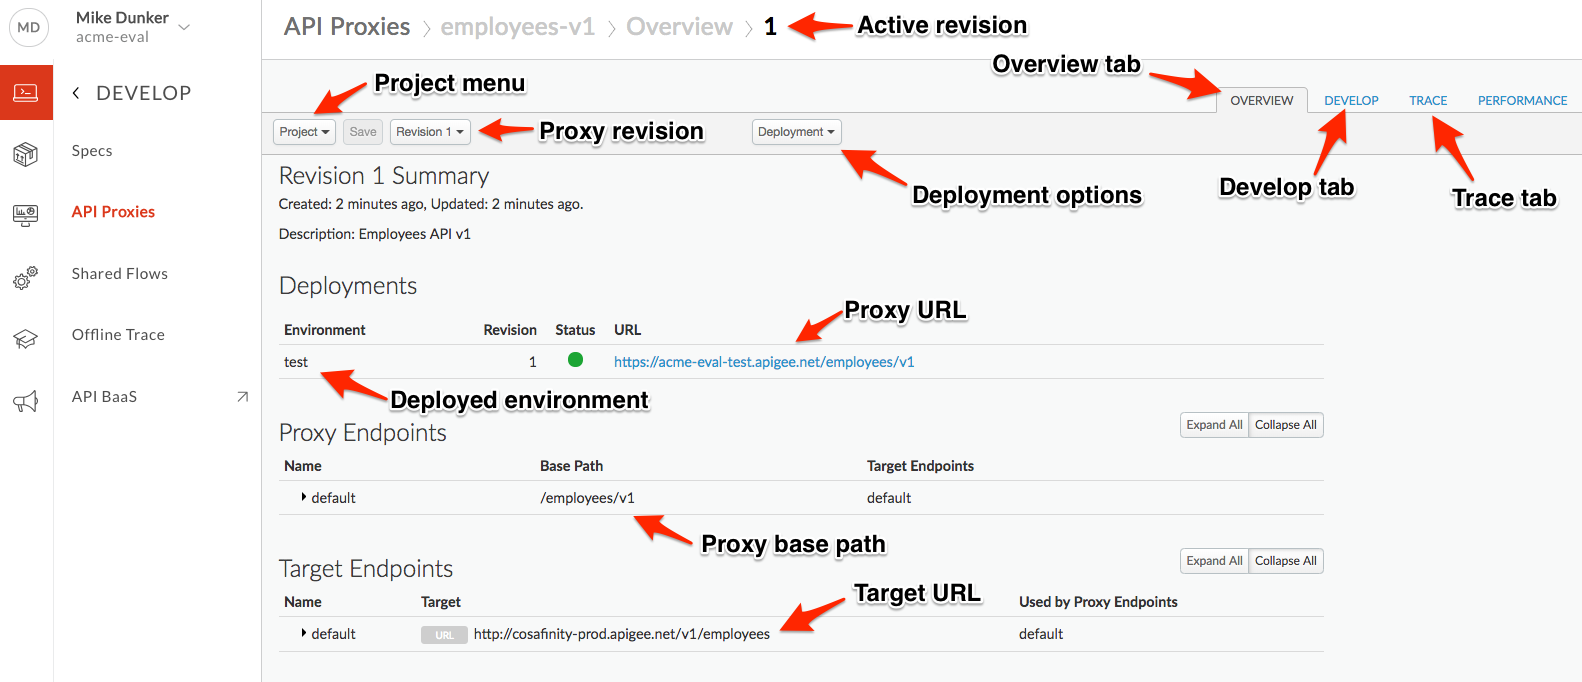Open the PERFORMANCE tab

tap(1522, 100)
